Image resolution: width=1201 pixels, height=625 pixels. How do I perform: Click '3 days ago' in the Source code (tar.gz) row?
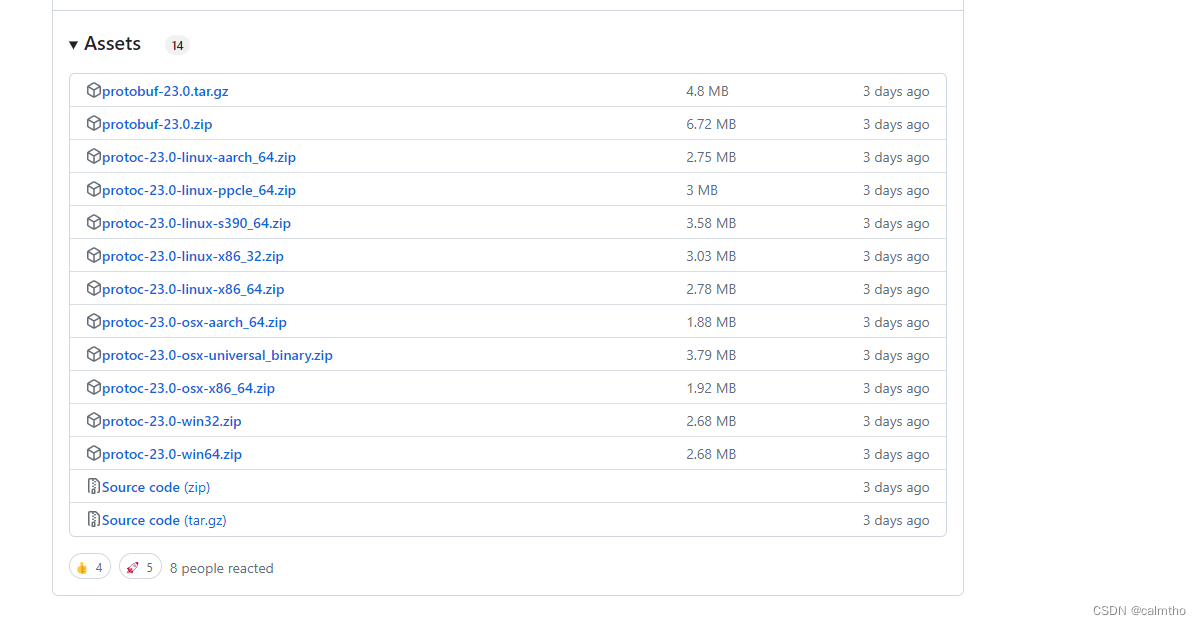point(896,520)
